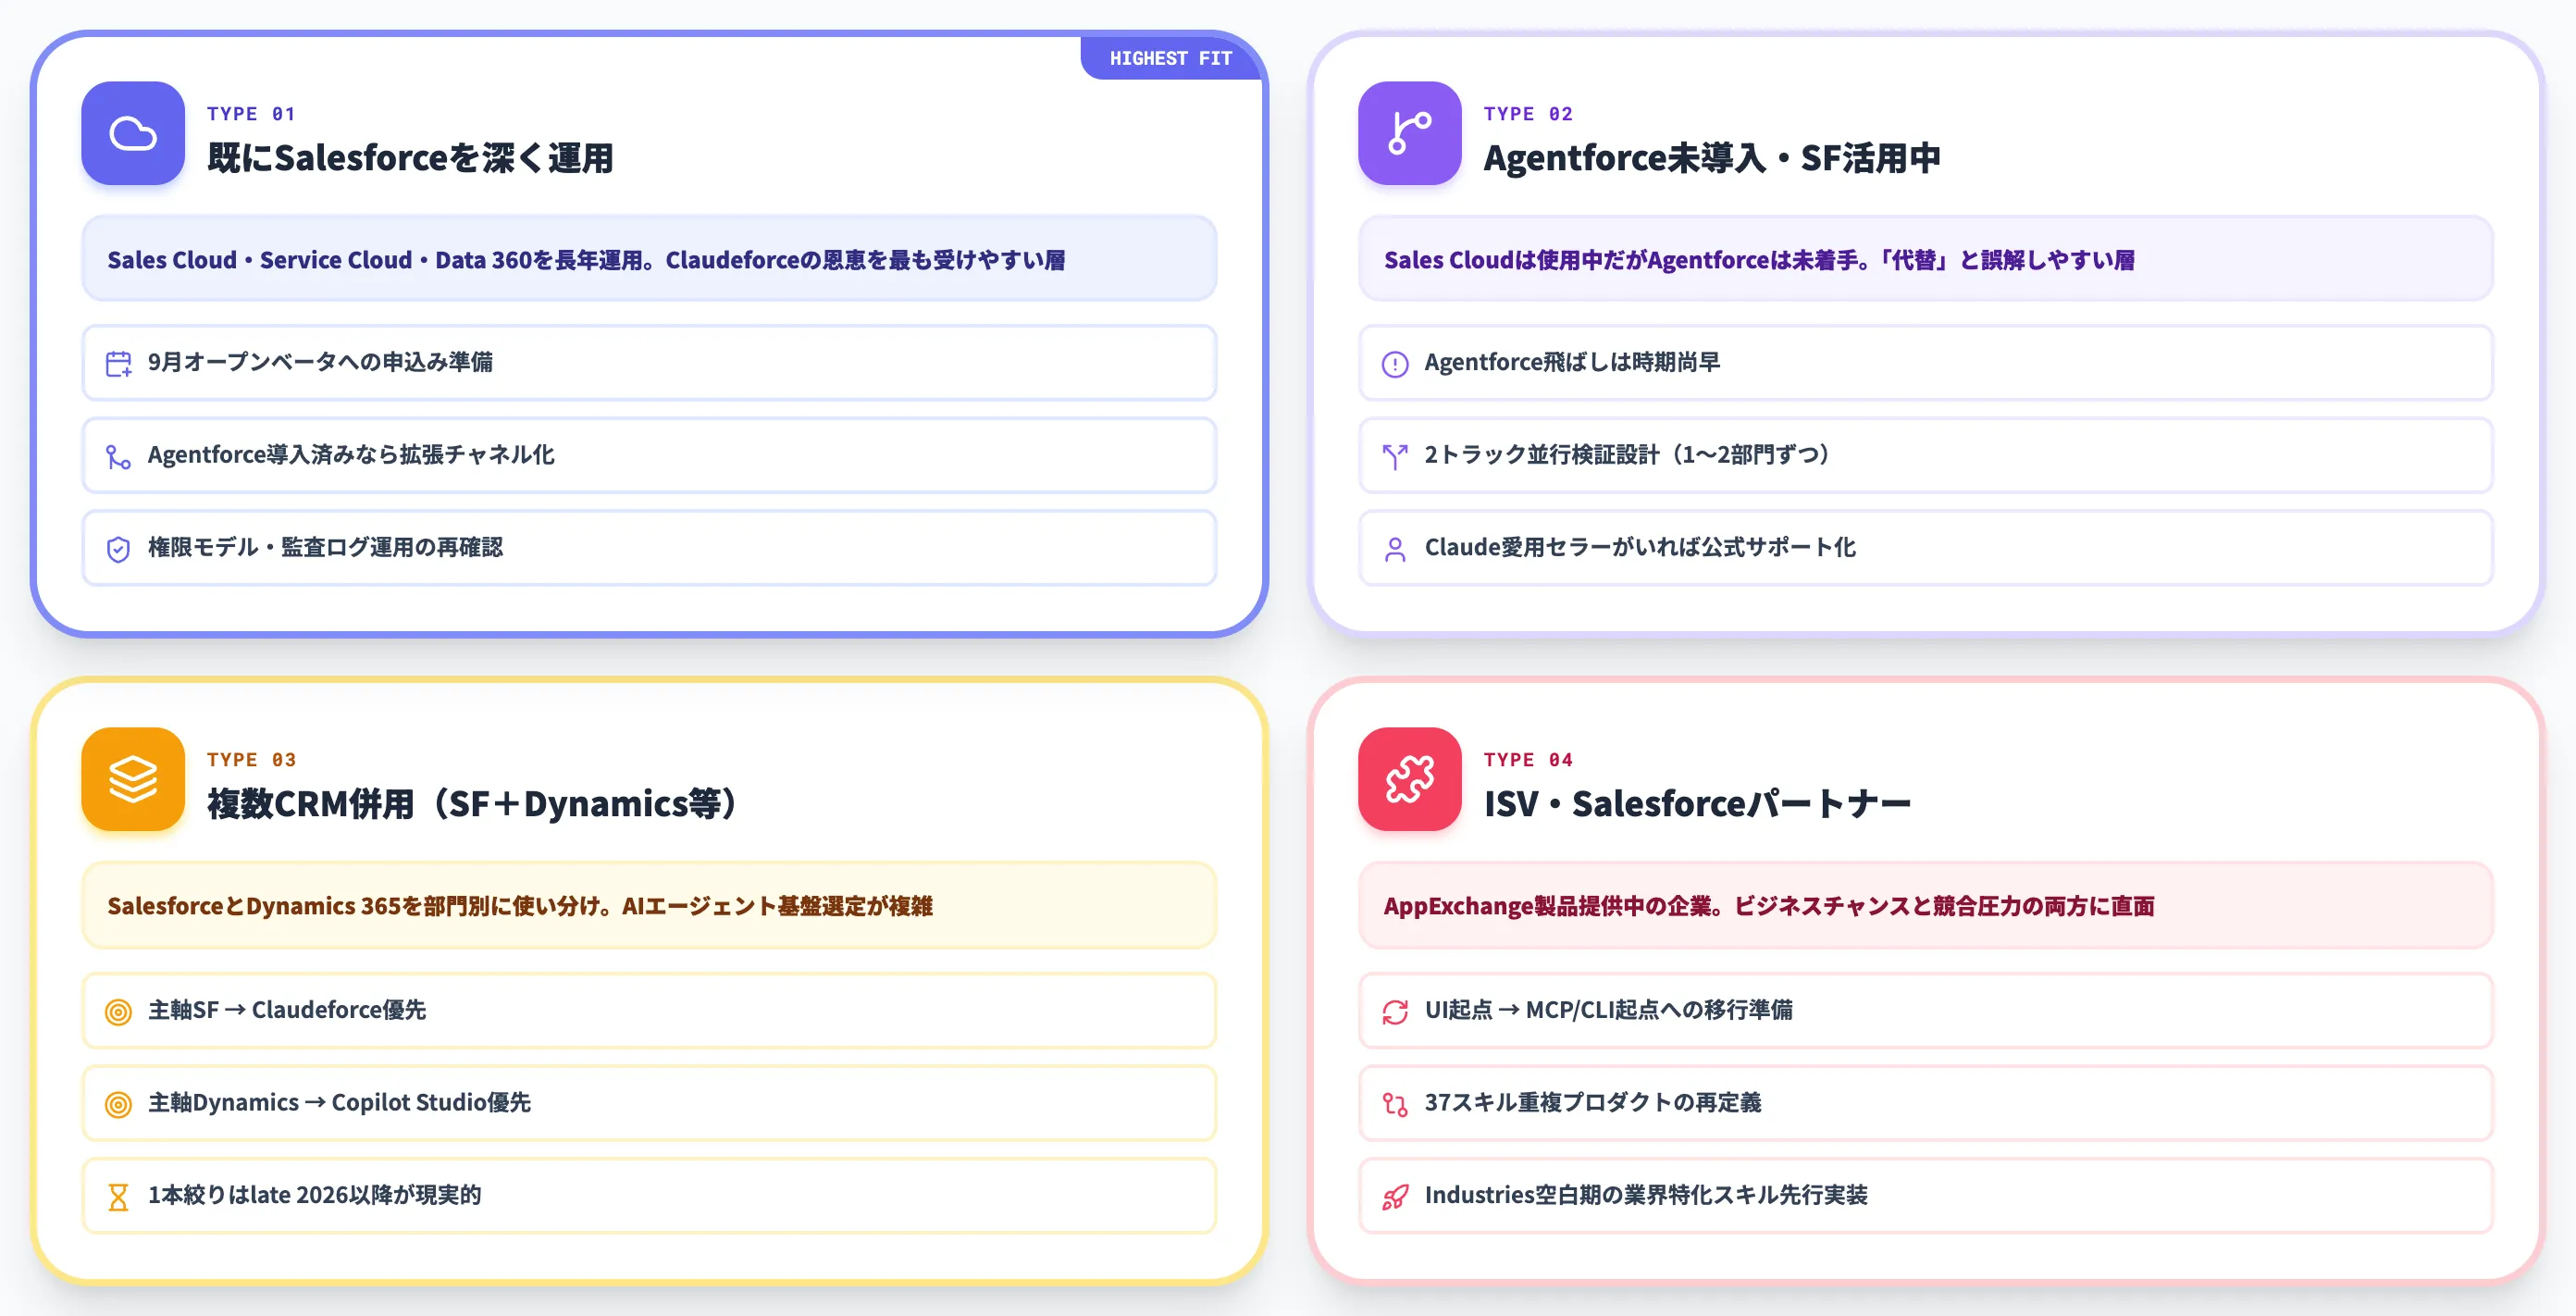Click heading ISV・Salesforceパートナー
Viewport: 2576px width, 1316px height.
tap(1697, 804)
